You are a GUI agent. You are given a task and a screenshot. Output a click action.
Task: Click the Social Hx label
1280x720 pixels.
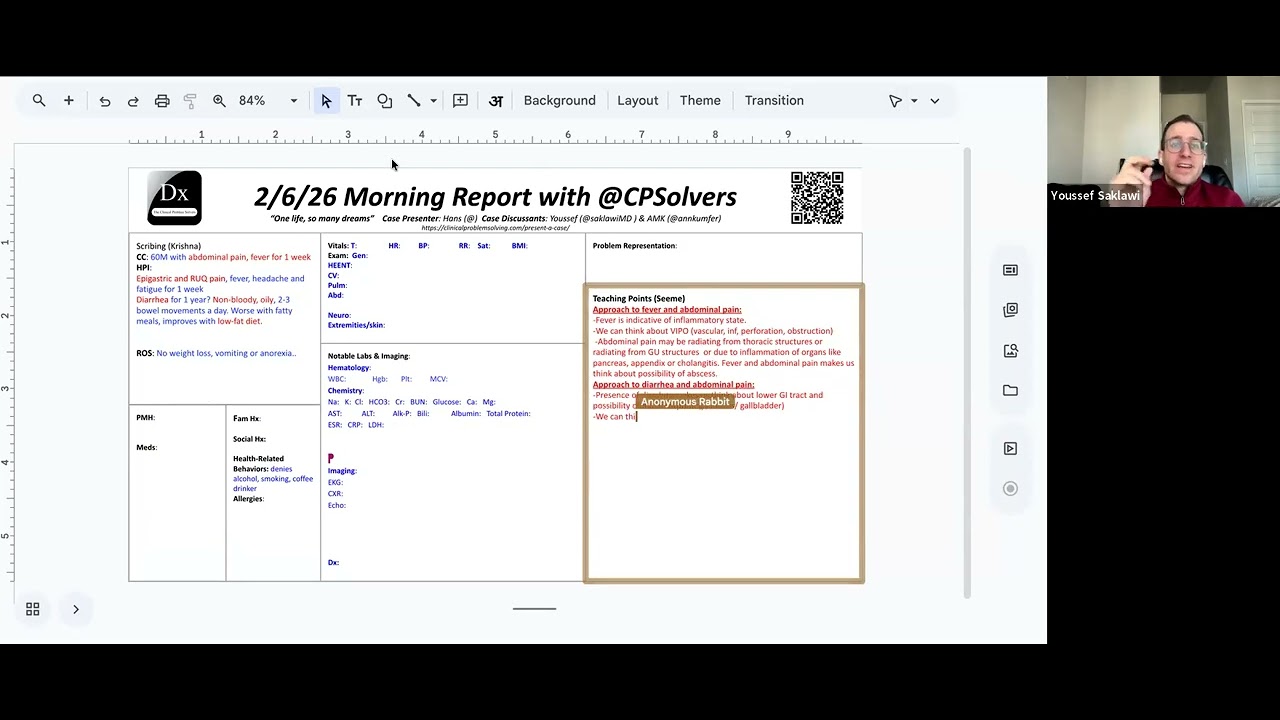[x=249, y=439]
